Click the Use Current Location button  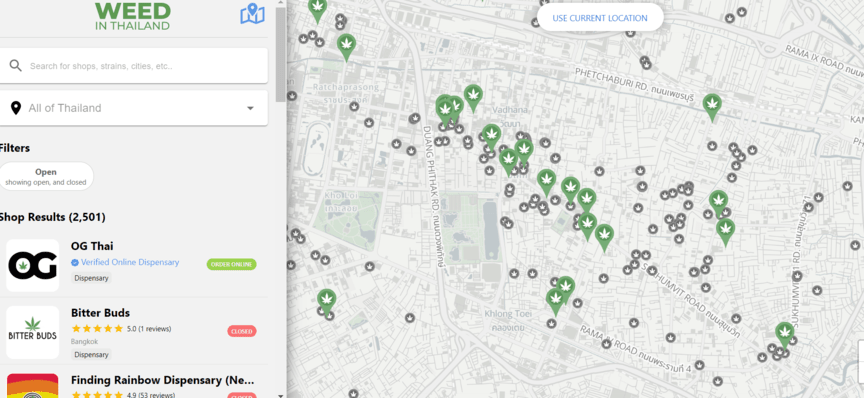[x=600, y=18]
